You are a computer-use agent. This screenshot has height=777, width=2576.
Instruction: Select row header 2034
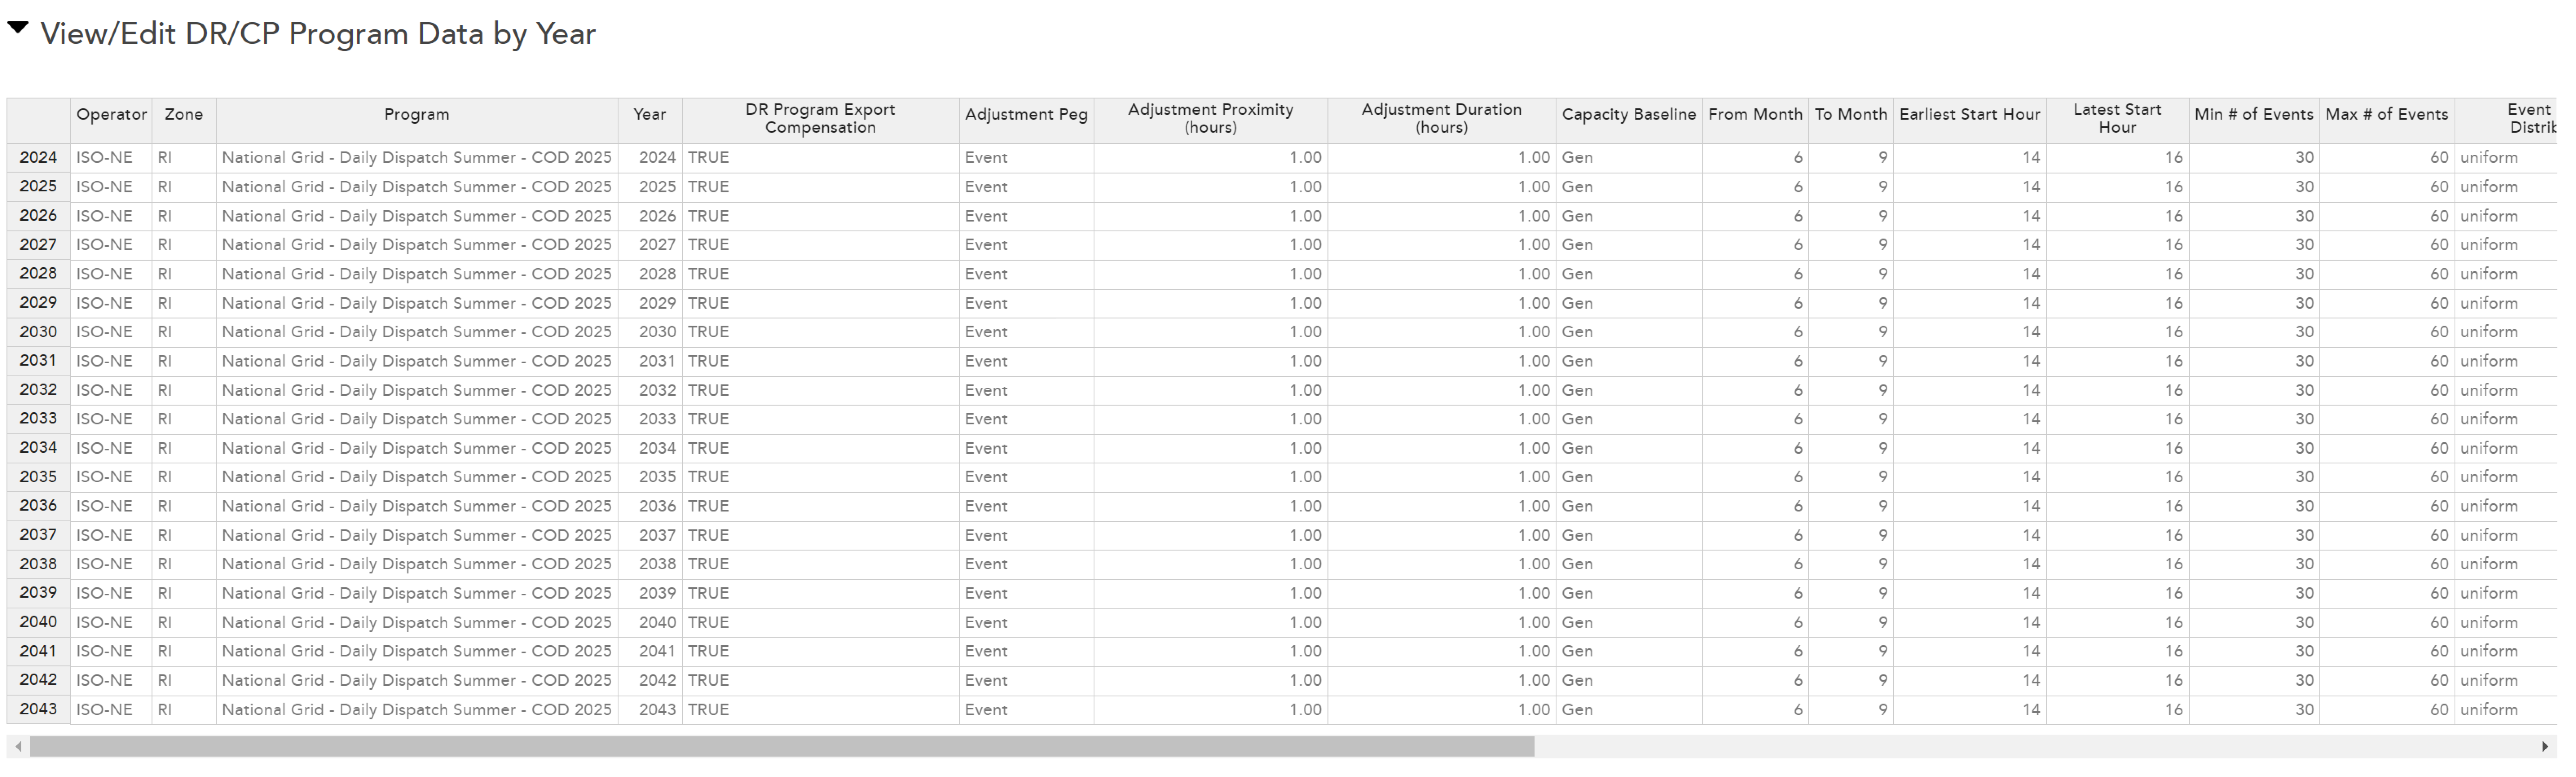coord(38,448)
